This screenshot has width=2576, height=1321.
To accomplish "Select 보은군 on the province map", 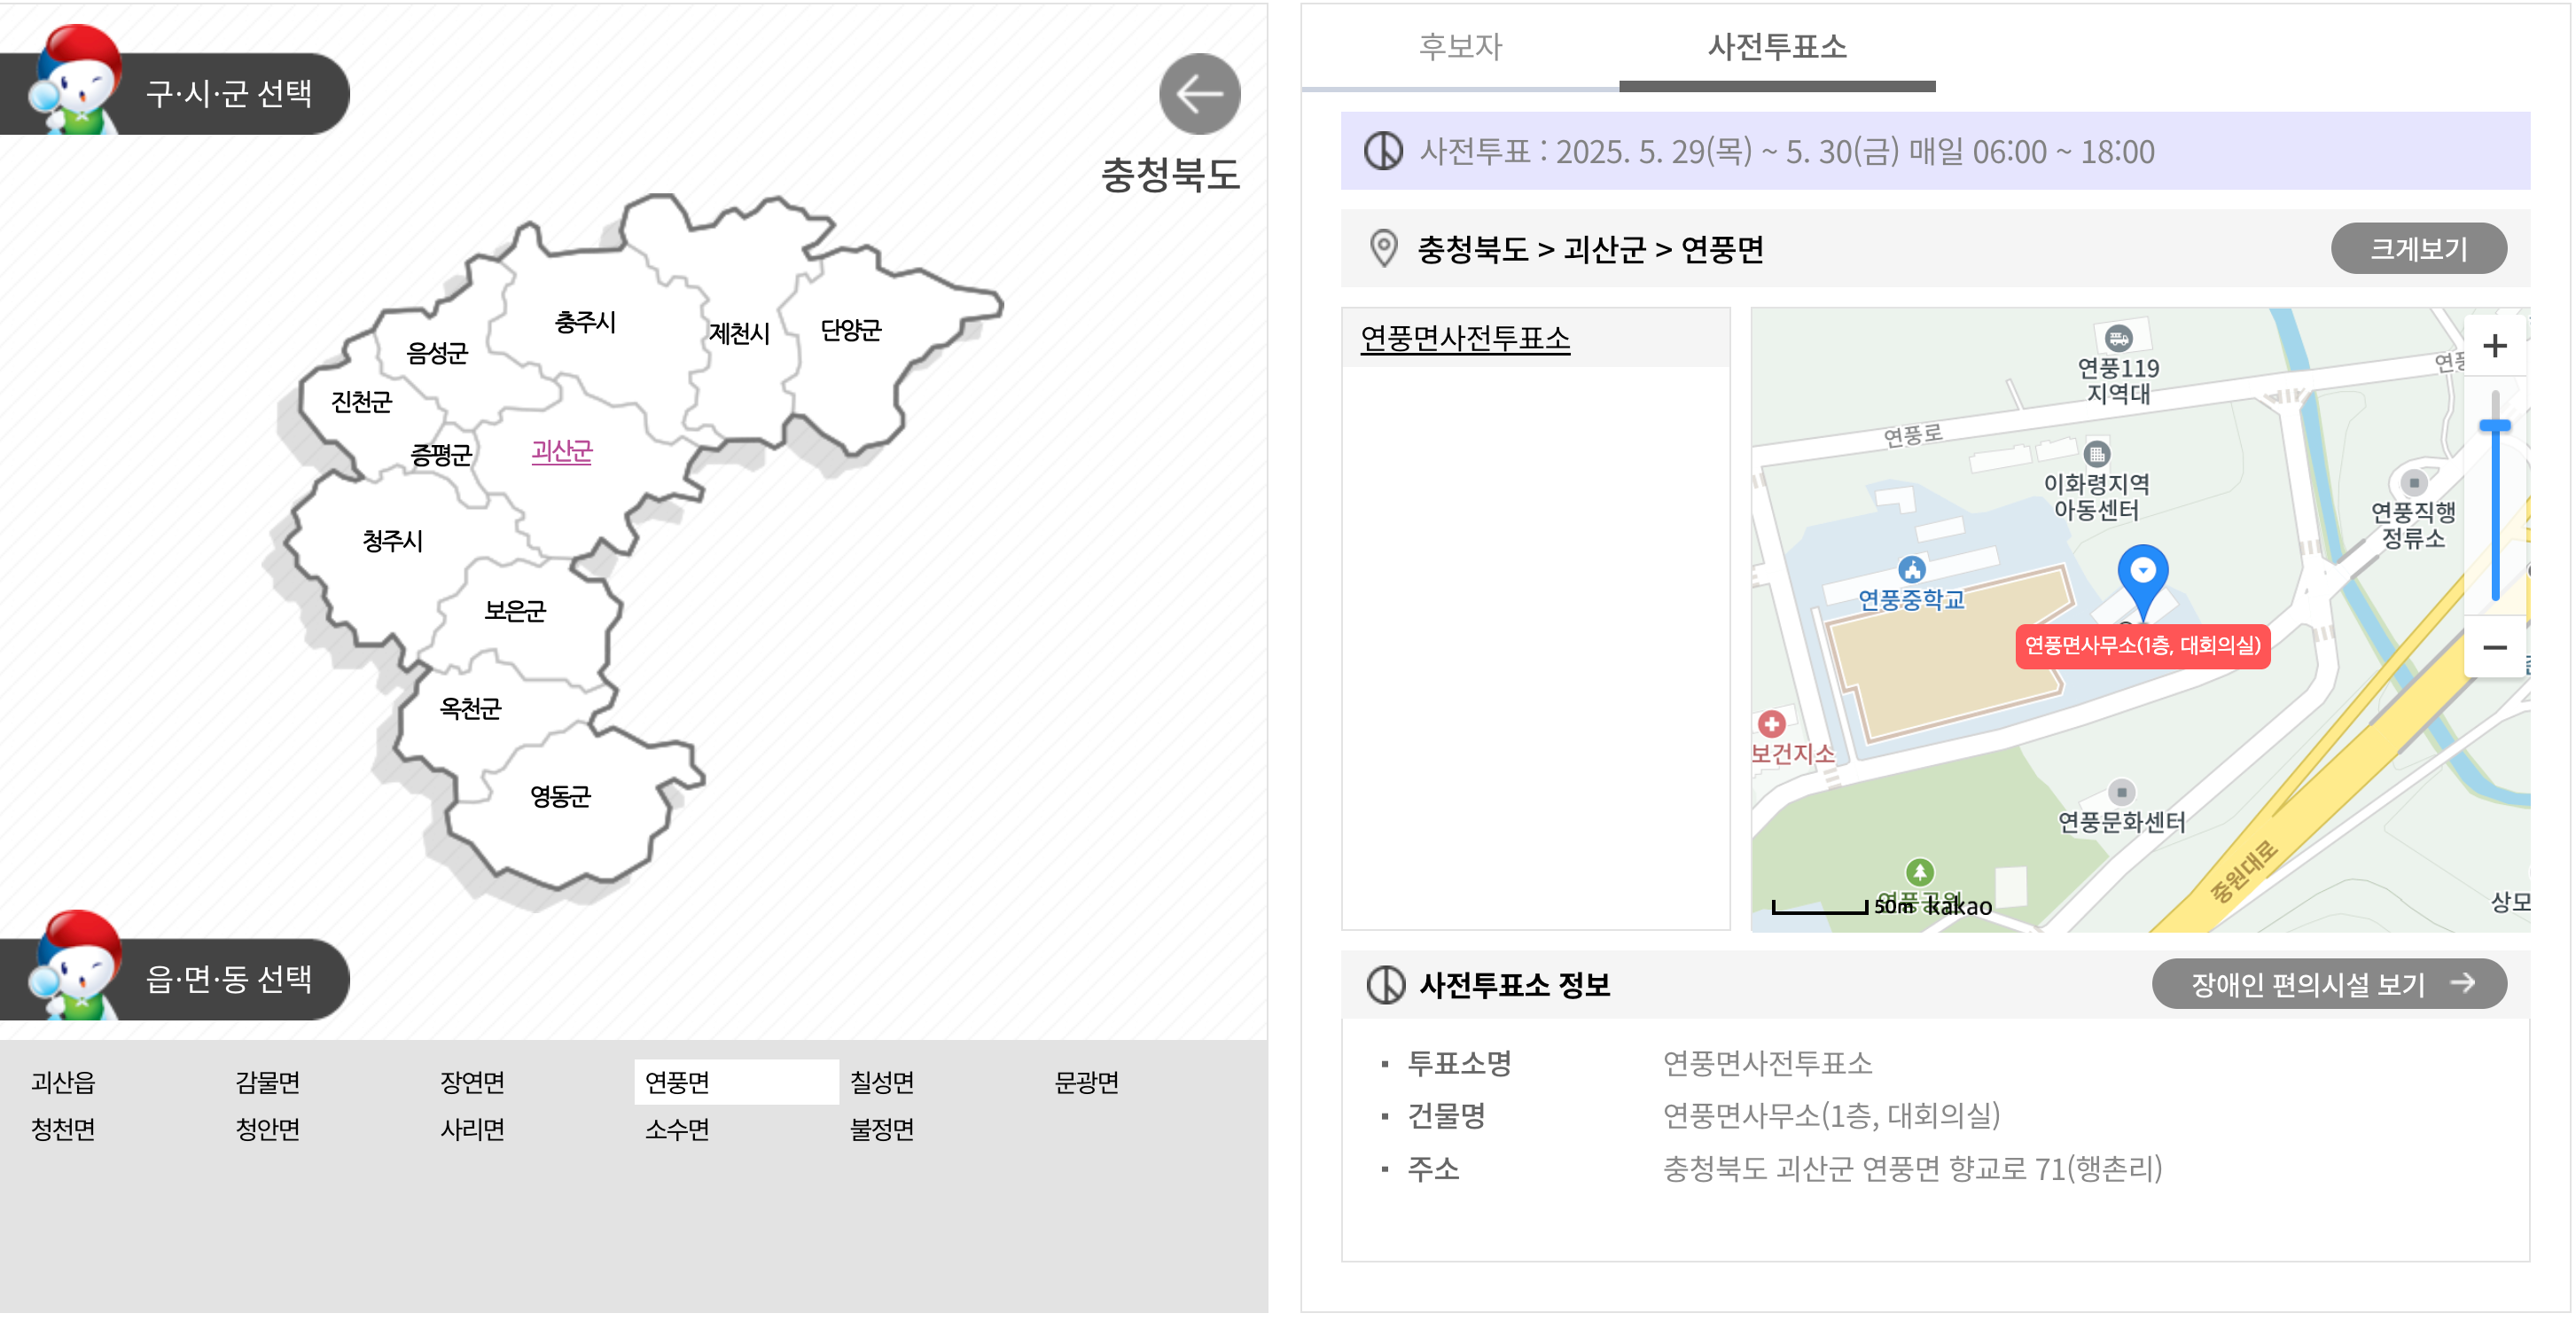I will (x=515, y=610).
